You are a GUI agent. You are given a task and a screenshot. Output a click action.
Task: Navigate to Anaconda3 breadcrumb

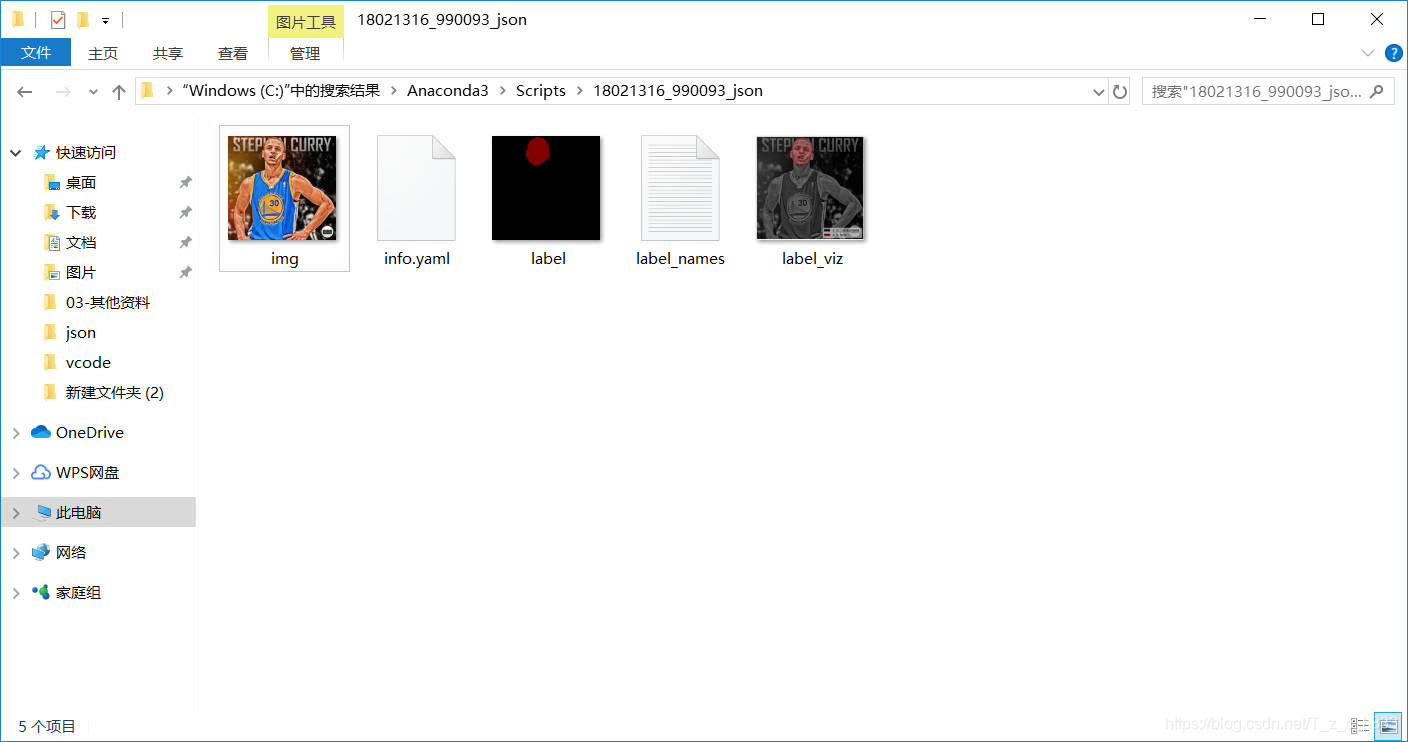[448, 90]
